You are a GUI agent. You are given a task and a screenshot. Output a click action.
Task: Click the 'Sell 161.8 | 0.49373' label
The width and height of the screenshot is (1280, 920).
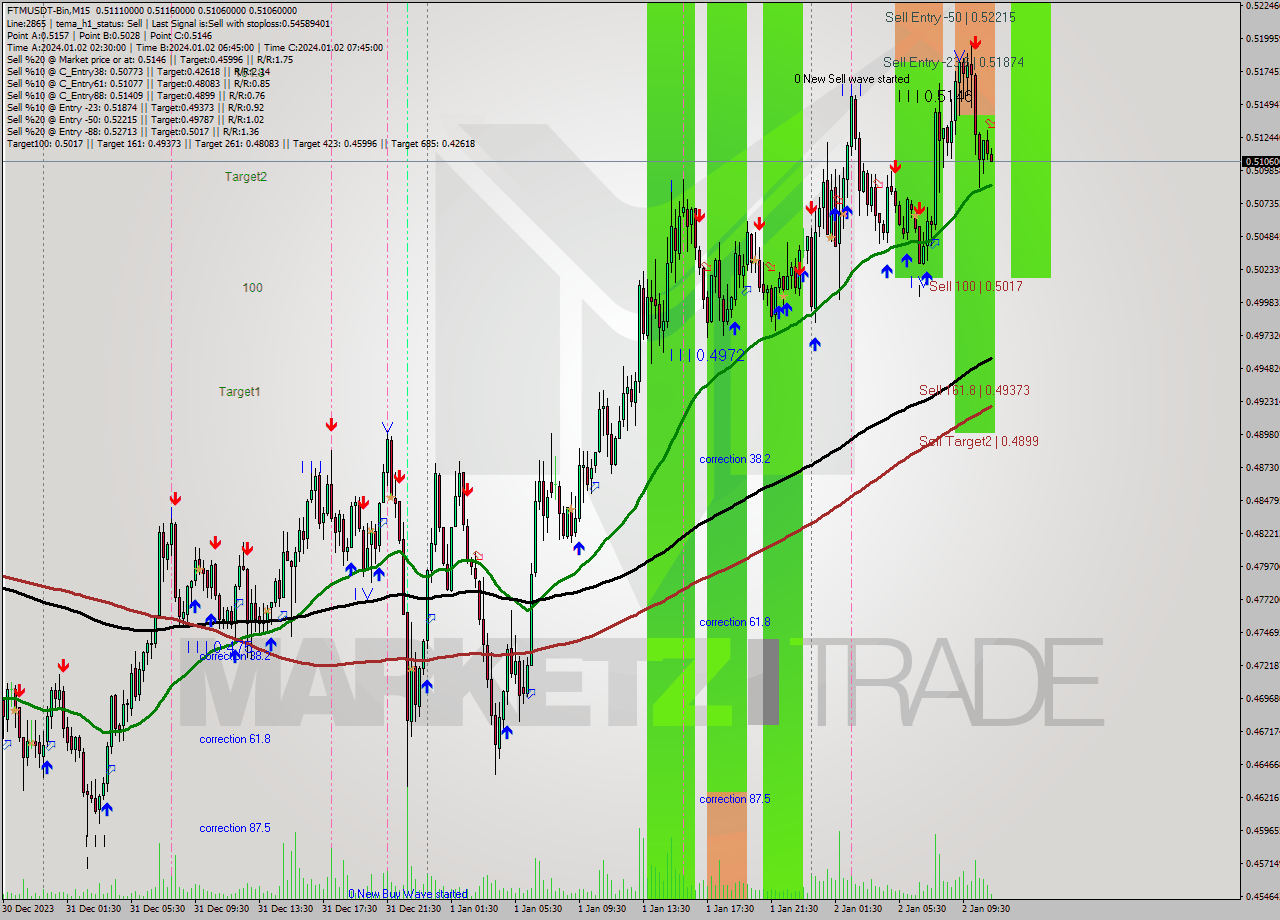(x=975, y=390)
